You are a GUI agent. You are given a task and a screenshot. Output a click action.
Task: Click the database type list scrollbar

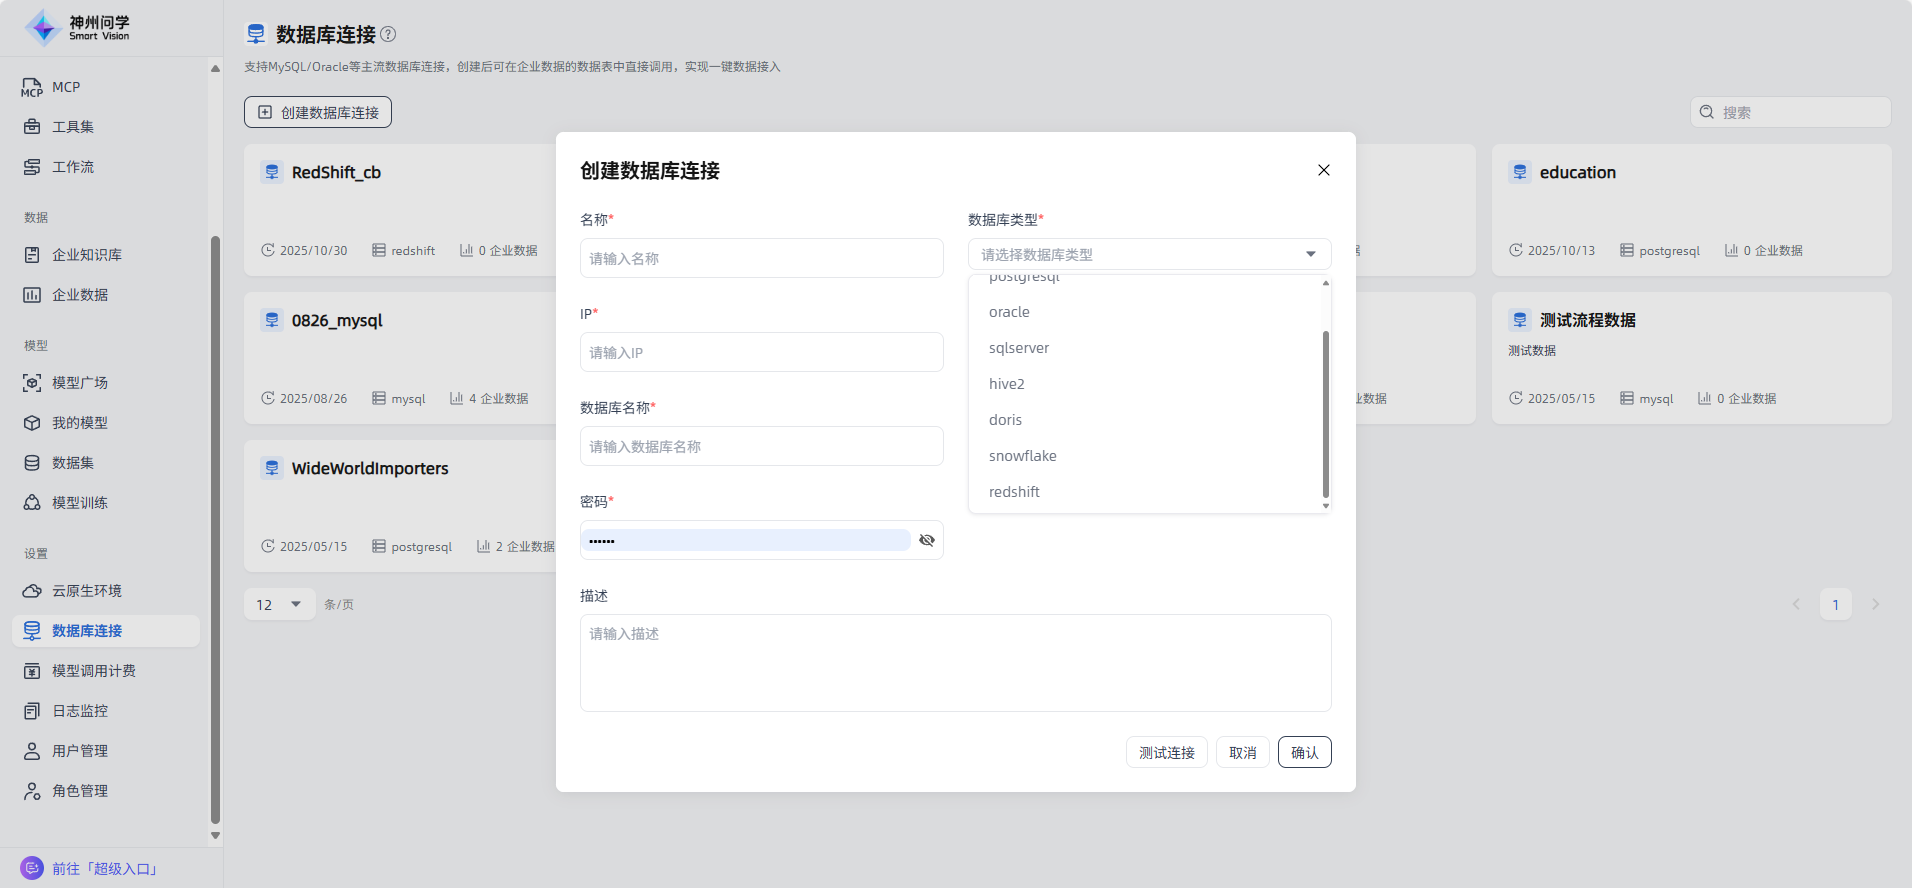[1326, 414]
